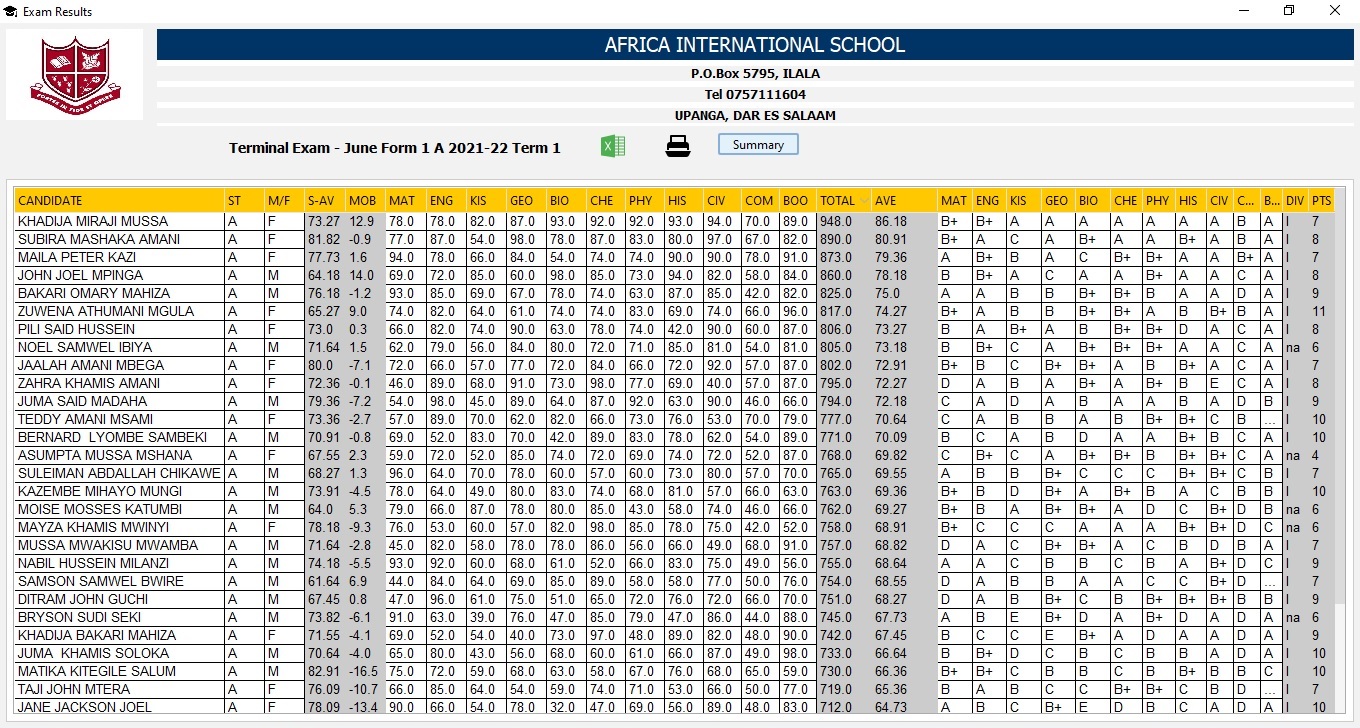
Task: Click the MOB value -16.5
Action: (x=365, y=671)
